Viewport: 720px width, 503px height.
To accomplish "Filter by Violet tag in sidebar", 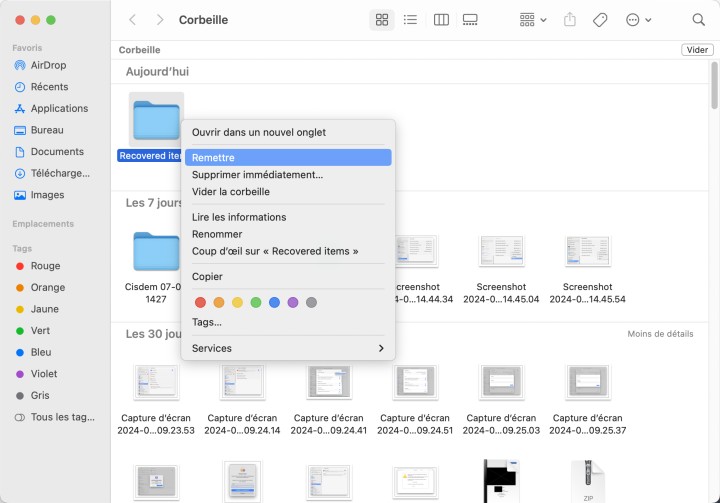I will pos(44,374).
